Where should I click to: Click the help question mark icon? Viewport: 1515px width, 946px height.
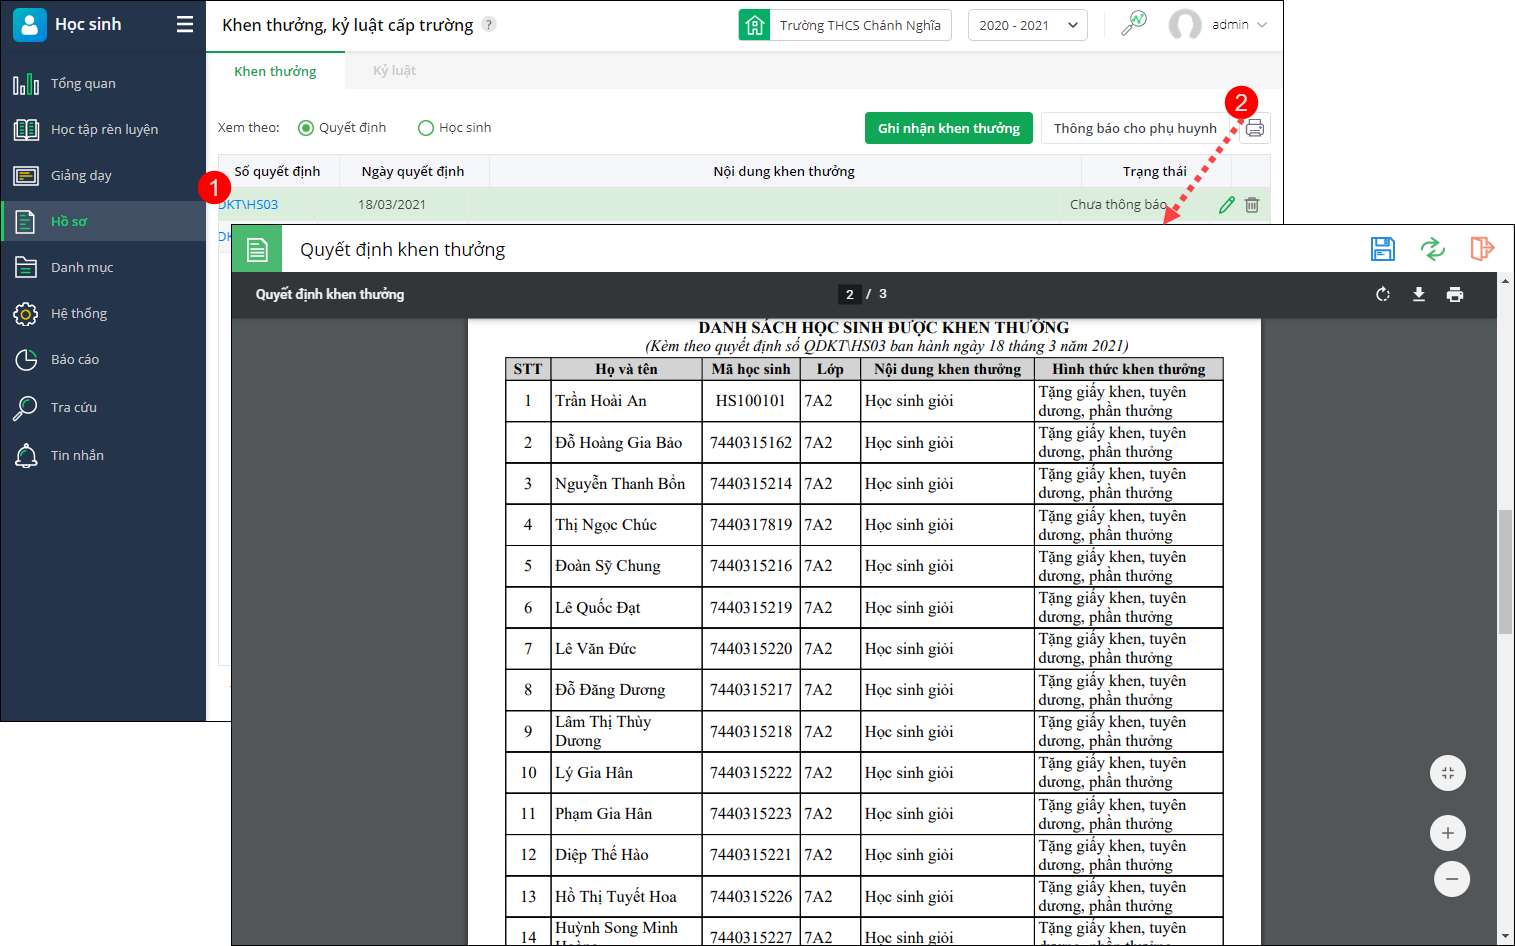(489, 24)
